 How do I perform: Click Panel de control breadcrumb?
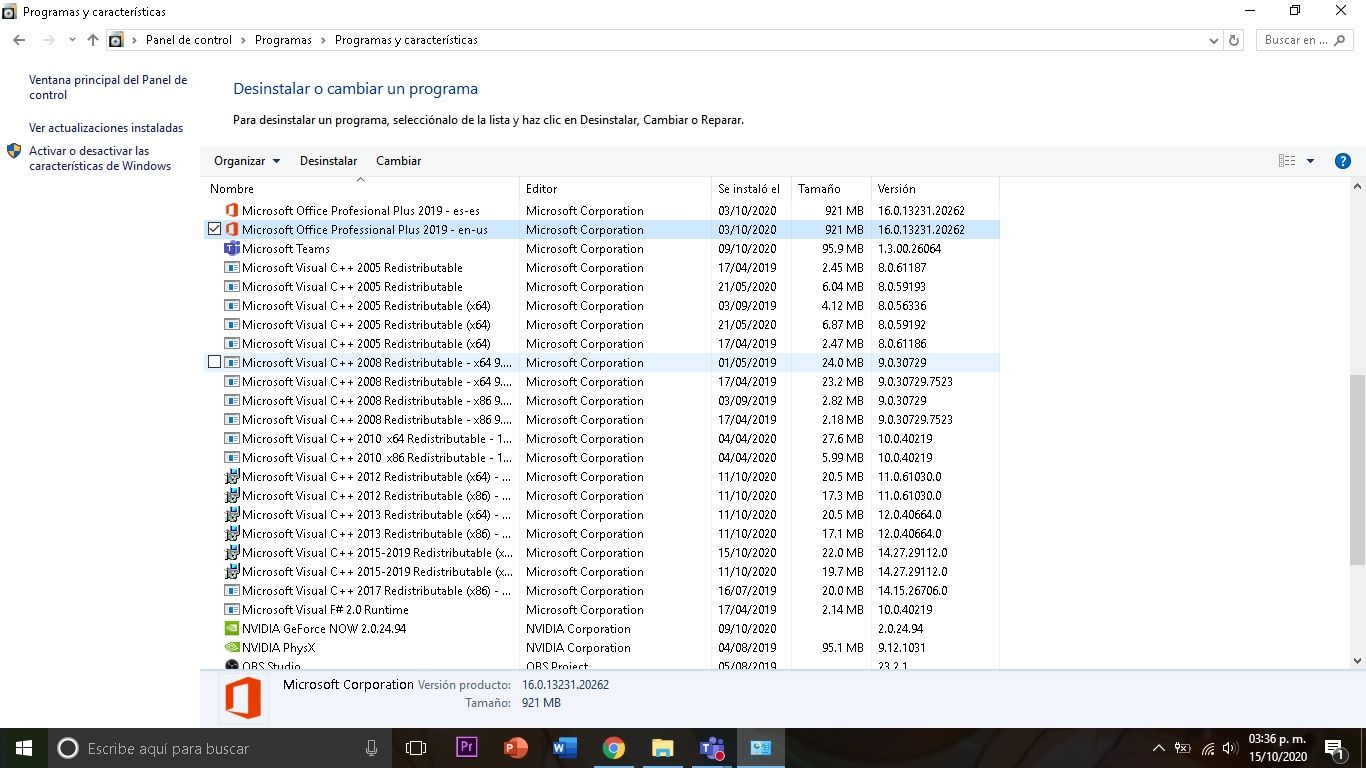click(x=189, y=40)
